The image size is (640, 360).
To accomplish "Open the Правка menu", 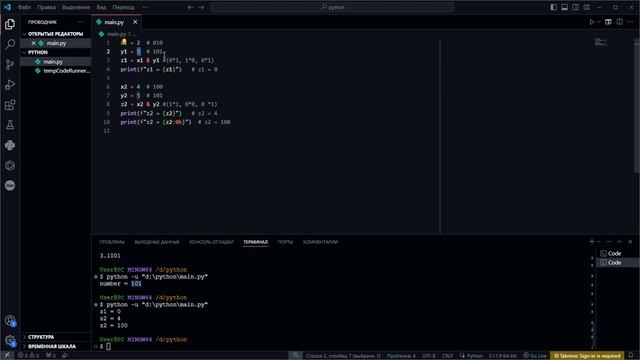I will pos(46,7).
